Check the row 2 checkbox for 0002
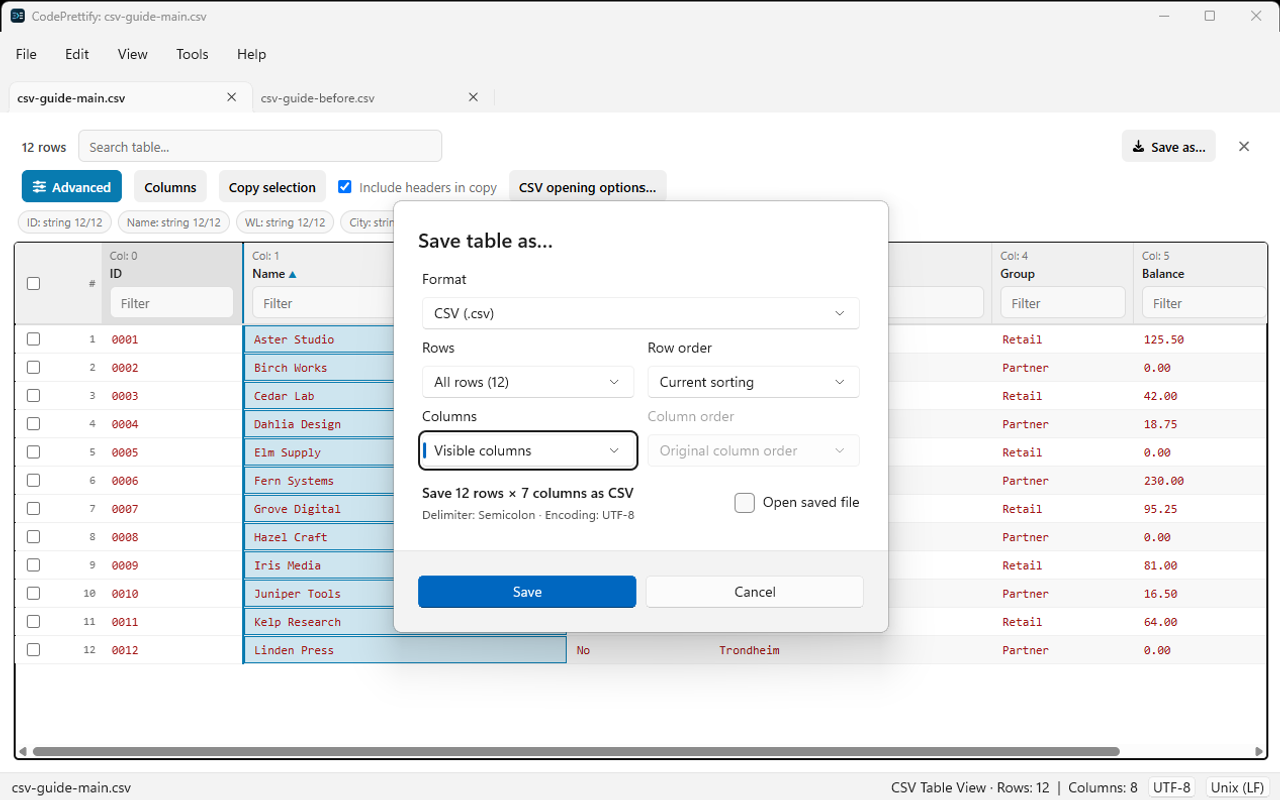Image resolution: width=1280 pixels, height=800 pixels. [x=33, y=367]
